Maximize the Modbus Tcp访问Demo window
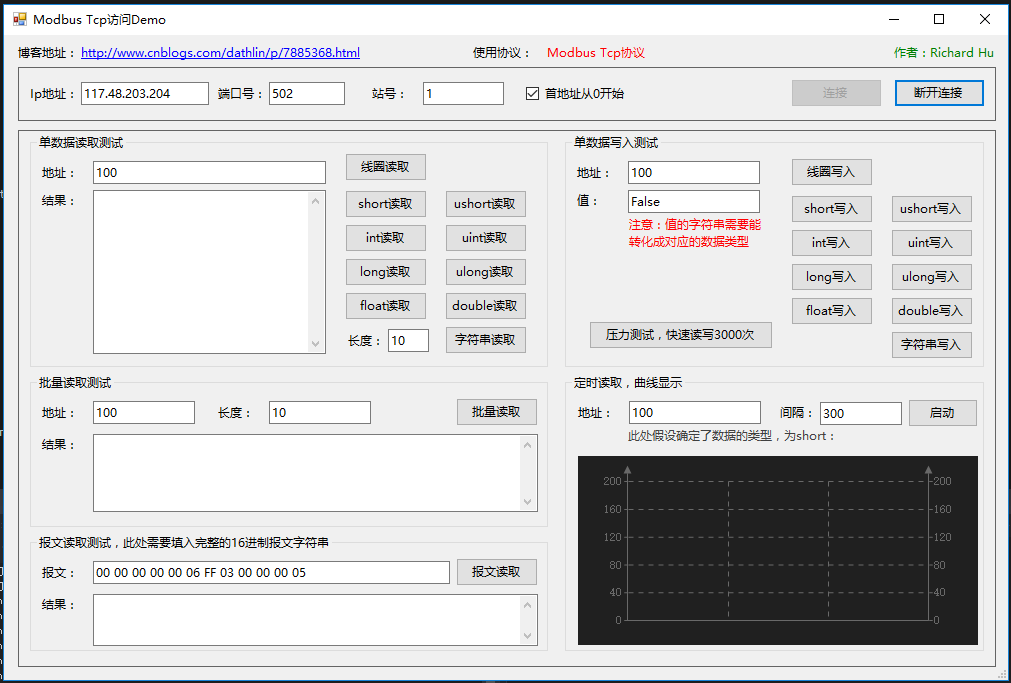Screen dimensions: 1011x683 [939, 19]
